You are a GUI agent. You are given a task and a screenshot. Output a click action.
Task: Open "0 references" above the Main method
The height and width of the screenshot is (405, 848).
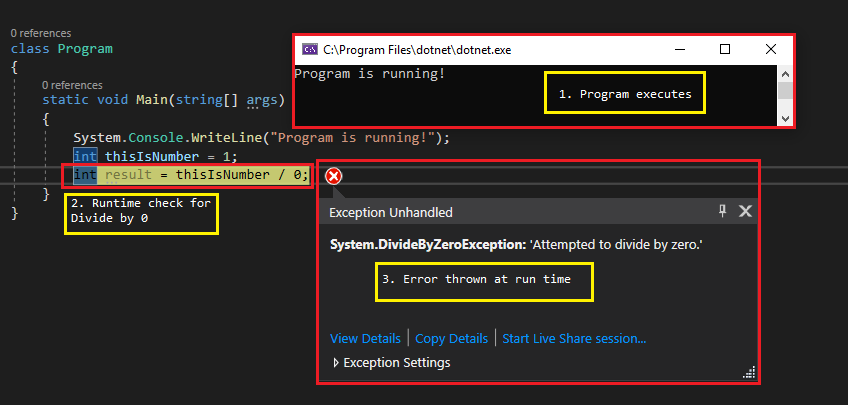72,85
